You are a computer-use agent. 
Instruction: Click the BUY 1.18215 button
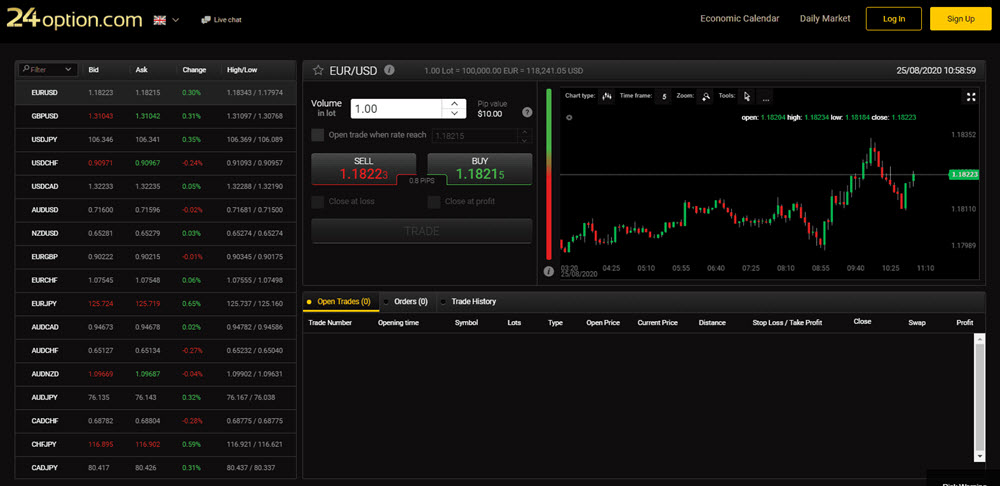[480, 168]
